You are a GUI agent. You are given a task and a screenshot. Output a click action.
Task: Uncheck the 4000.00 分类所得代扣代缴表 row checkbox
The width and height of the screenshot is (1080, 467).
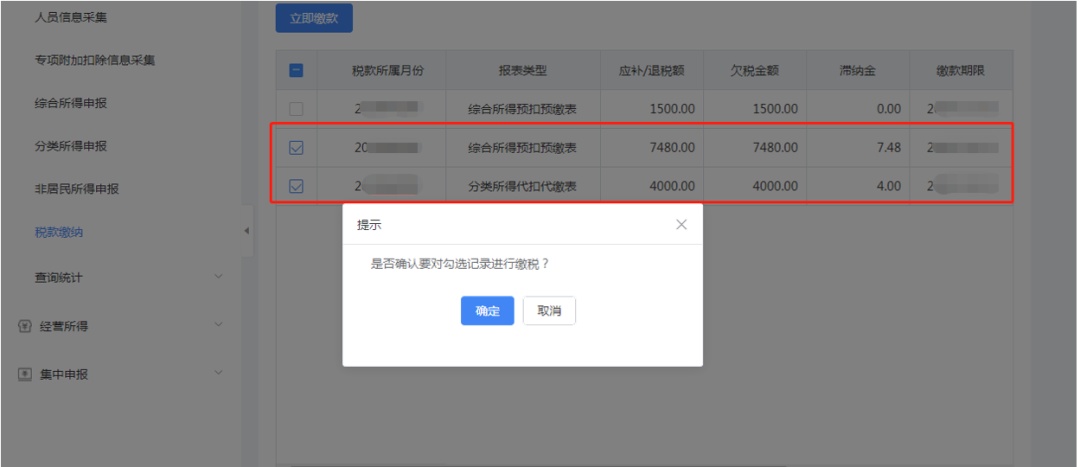[296, 186]
